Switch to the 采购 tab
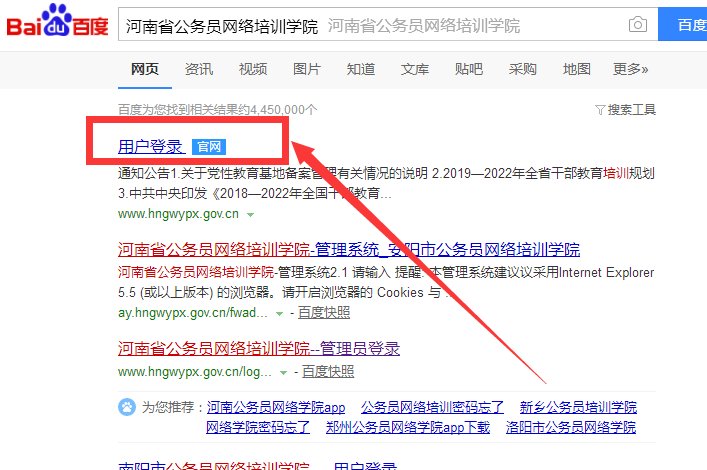 pyautogui.click(x=523, y=69)
